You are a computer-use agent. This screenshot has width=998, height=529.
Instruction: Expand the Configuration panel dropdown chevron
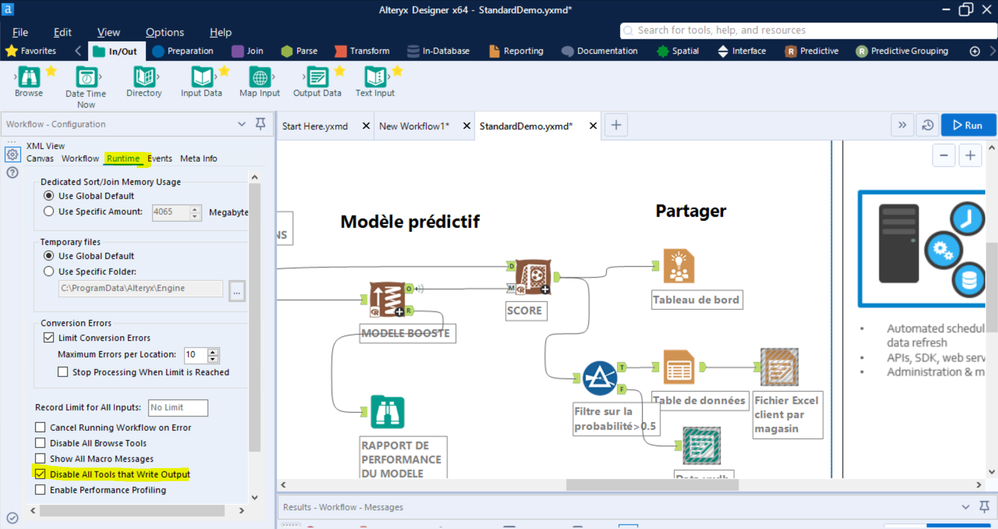(x=241, y=124)
